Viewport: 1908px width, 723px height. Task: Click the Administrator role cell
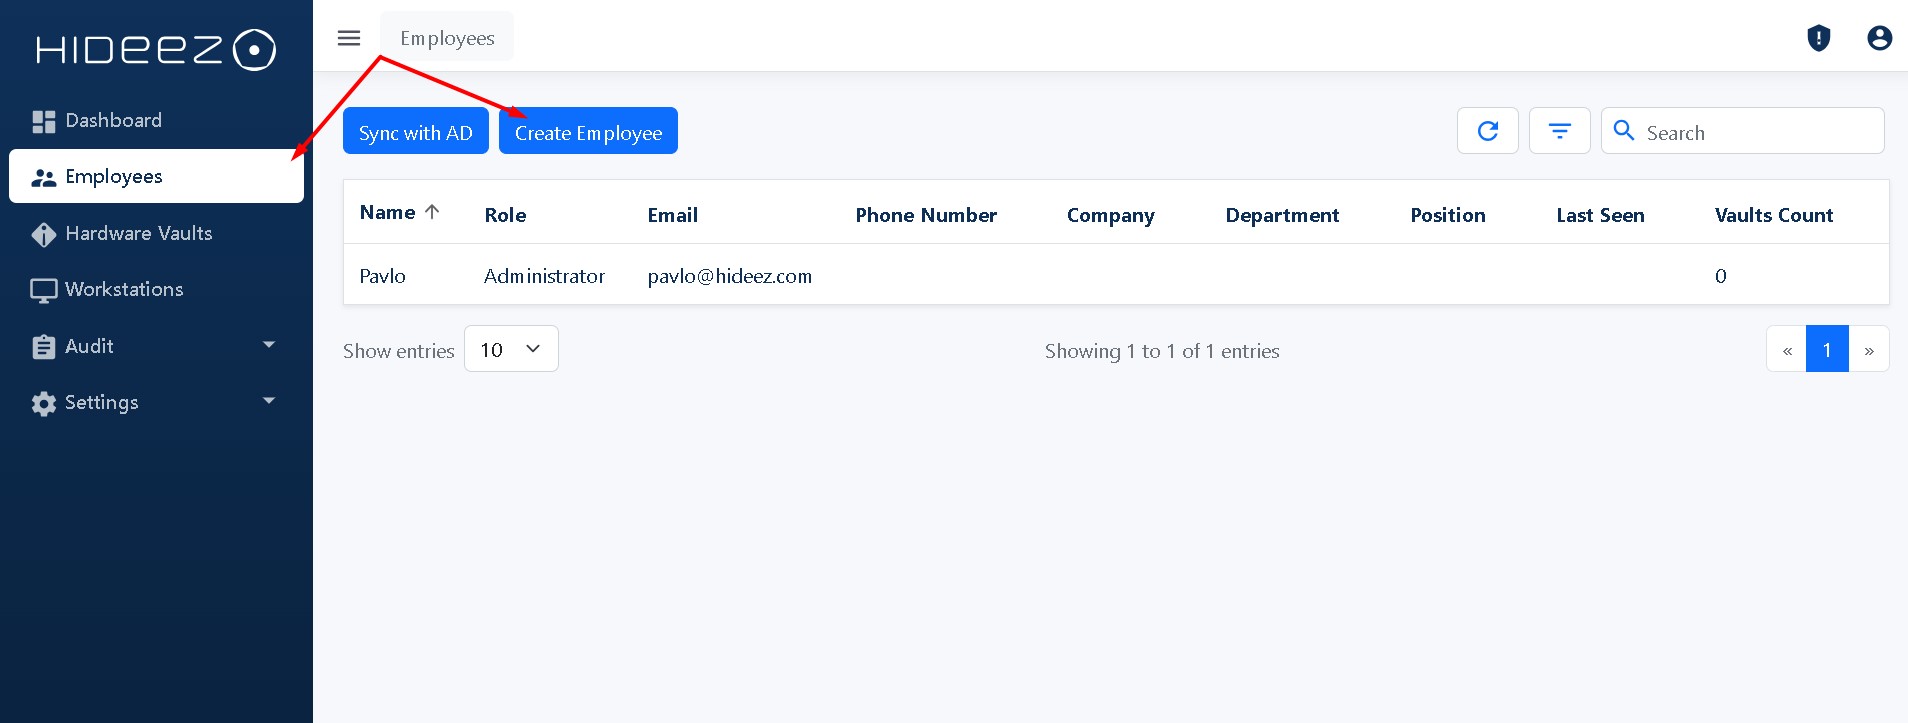pos(544,276)
